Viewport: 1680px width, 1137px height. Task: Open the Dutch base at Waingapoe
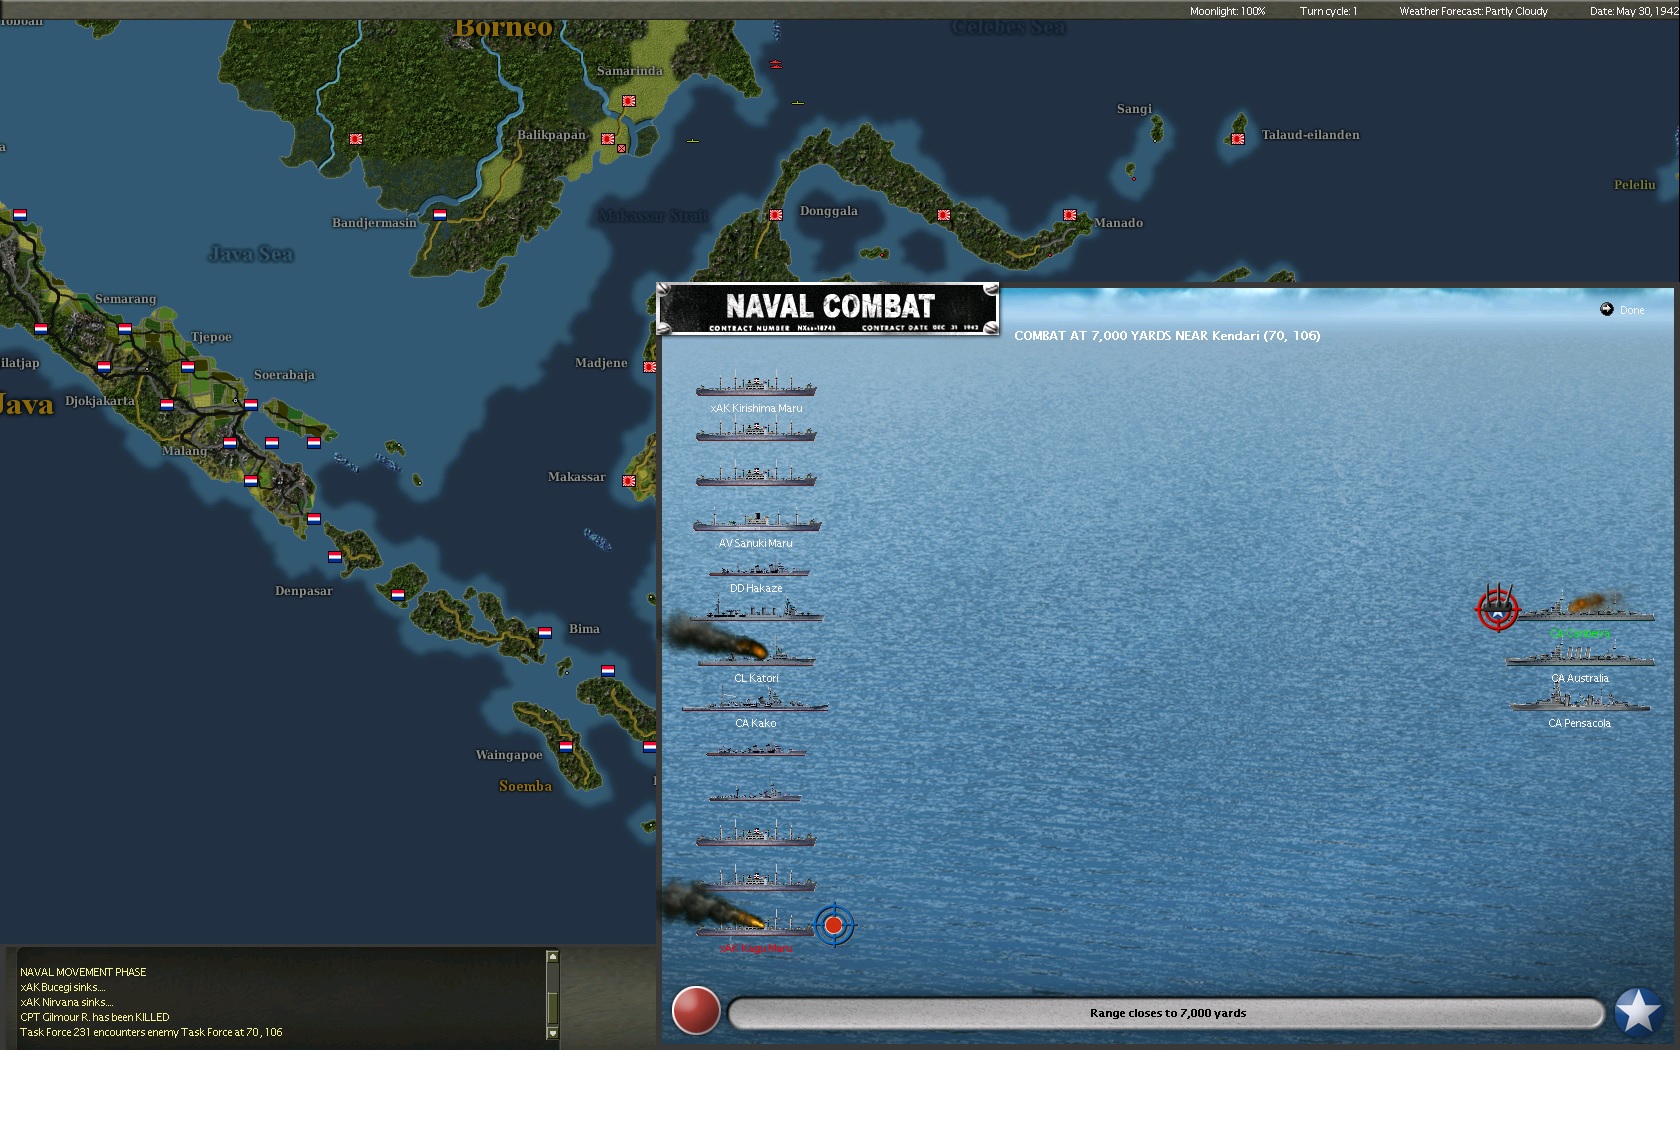coord(565,746)
